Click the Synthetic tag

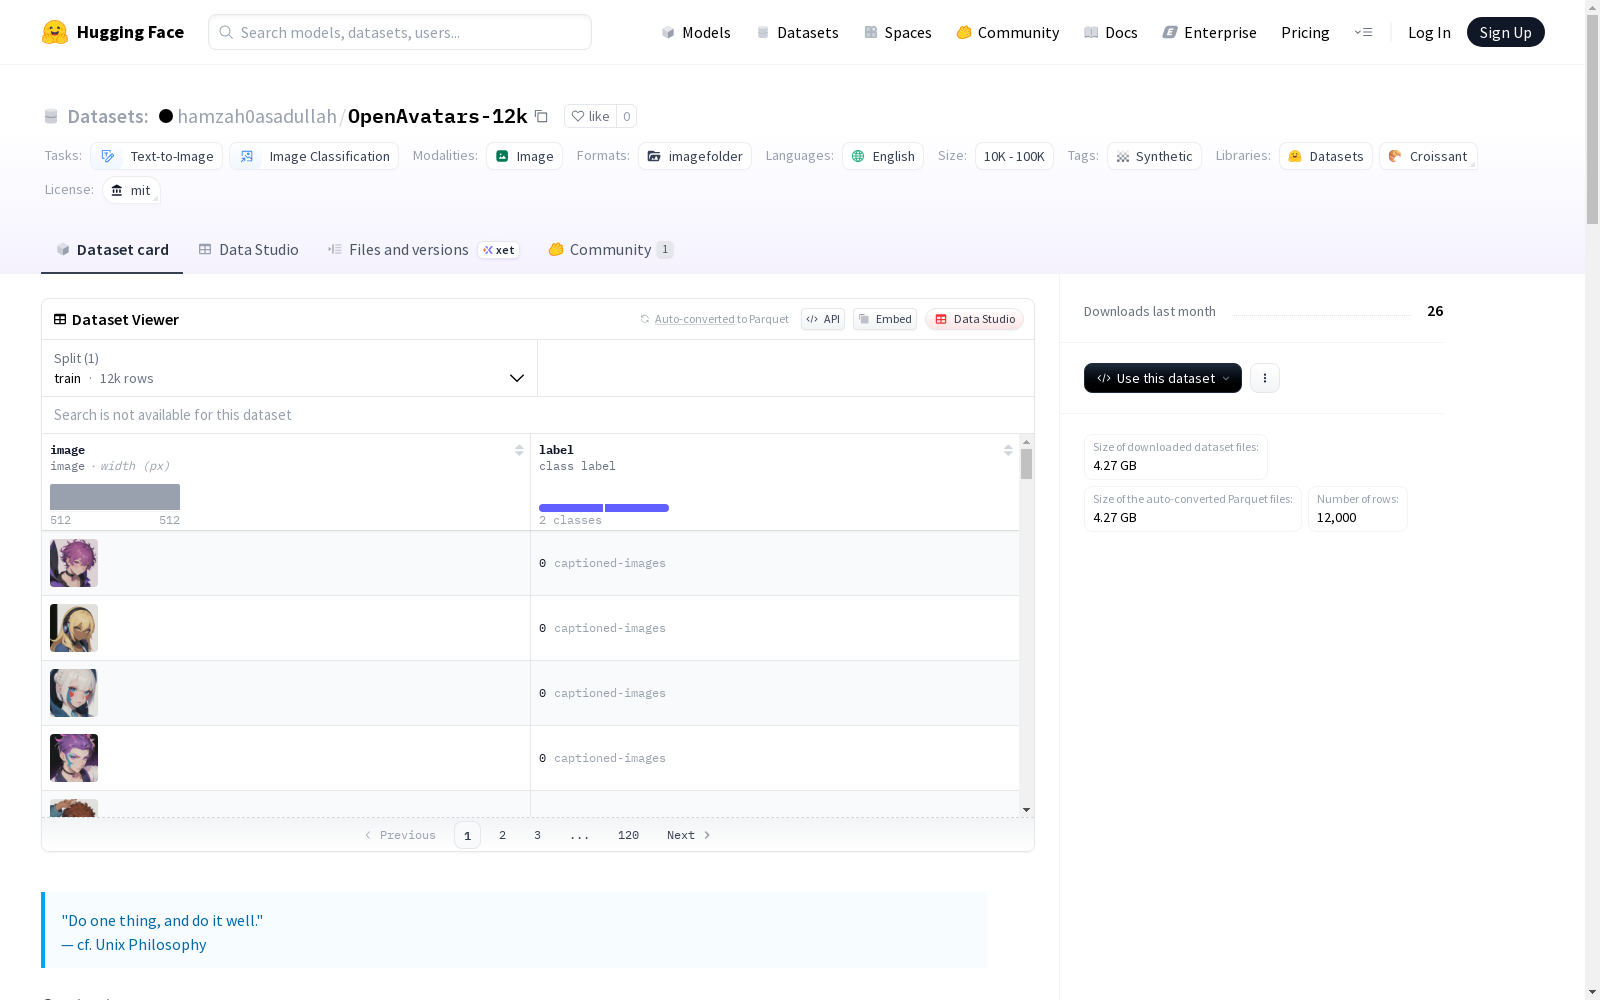(x=1154, y=156)
